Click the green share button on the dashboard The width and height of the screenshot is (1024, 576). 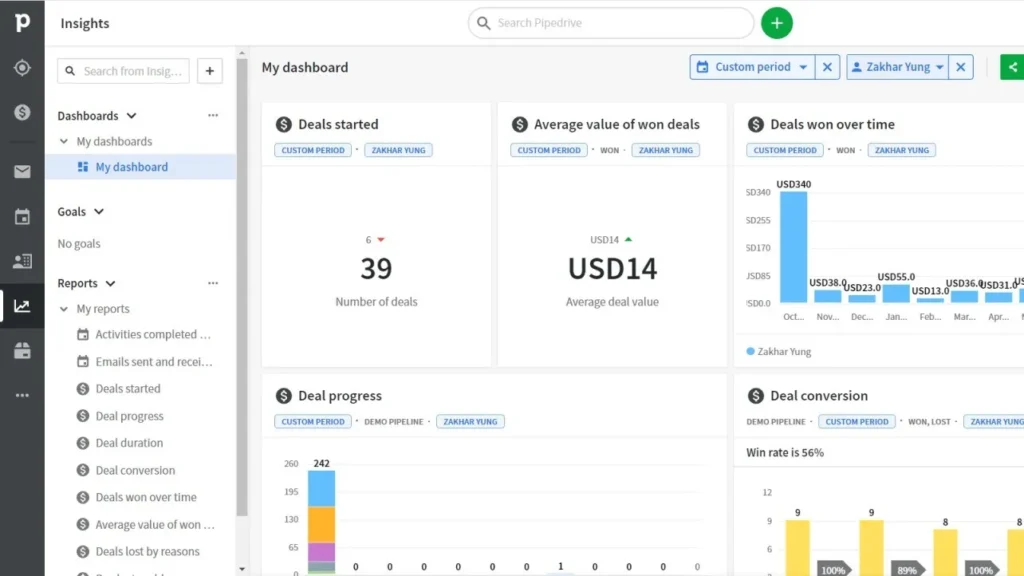pos(1013,67)
